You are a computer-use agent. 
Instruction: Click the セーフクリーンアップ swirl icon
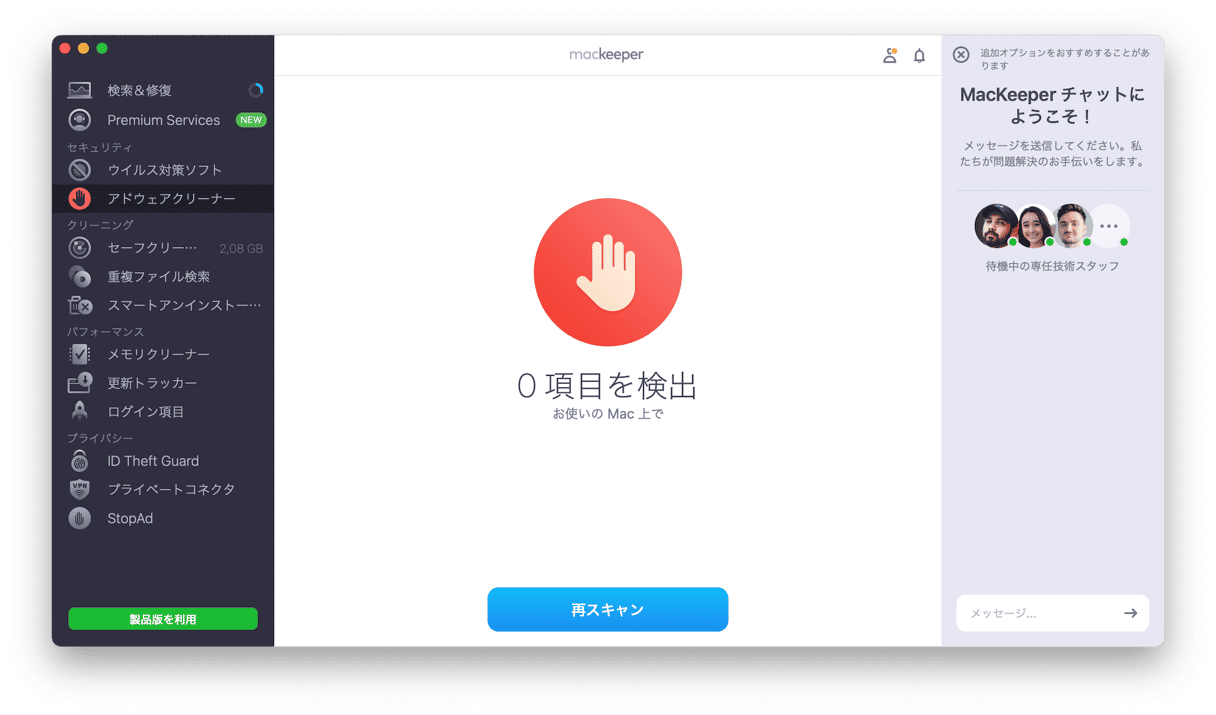[80, 248]
